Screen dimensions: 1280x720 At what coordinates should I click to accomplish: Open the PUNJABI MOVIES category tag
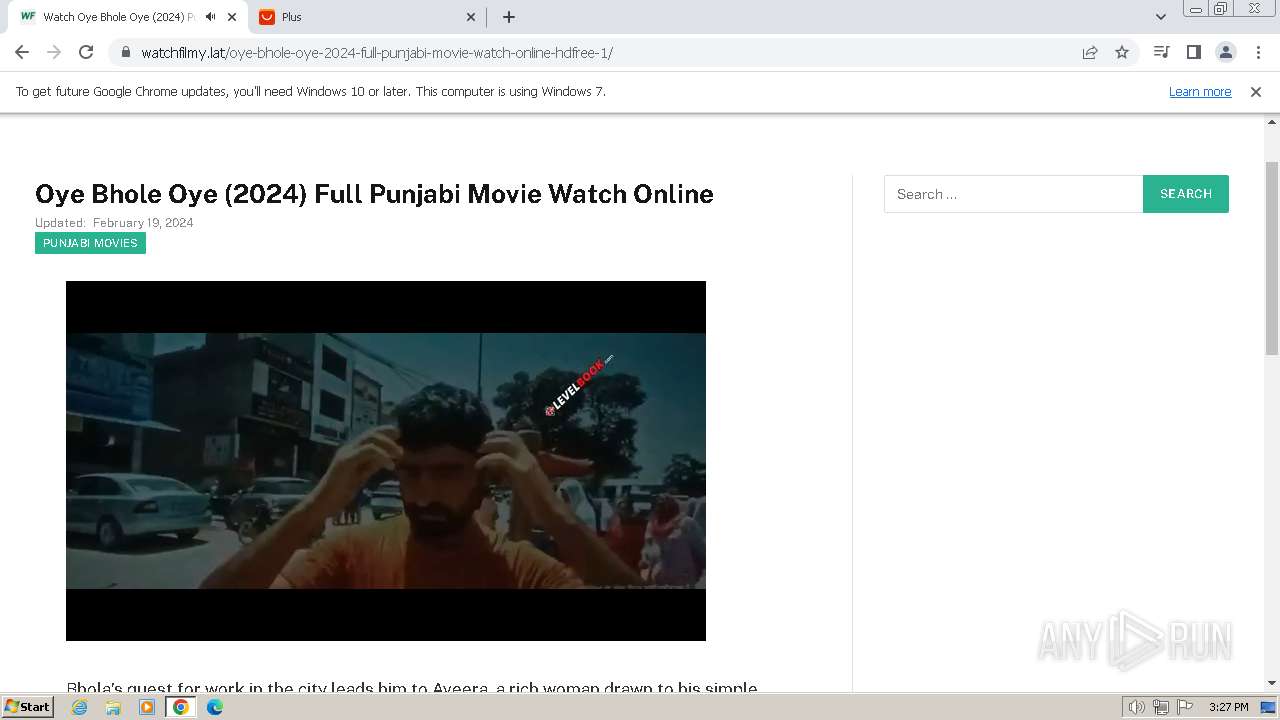[90, 243]
